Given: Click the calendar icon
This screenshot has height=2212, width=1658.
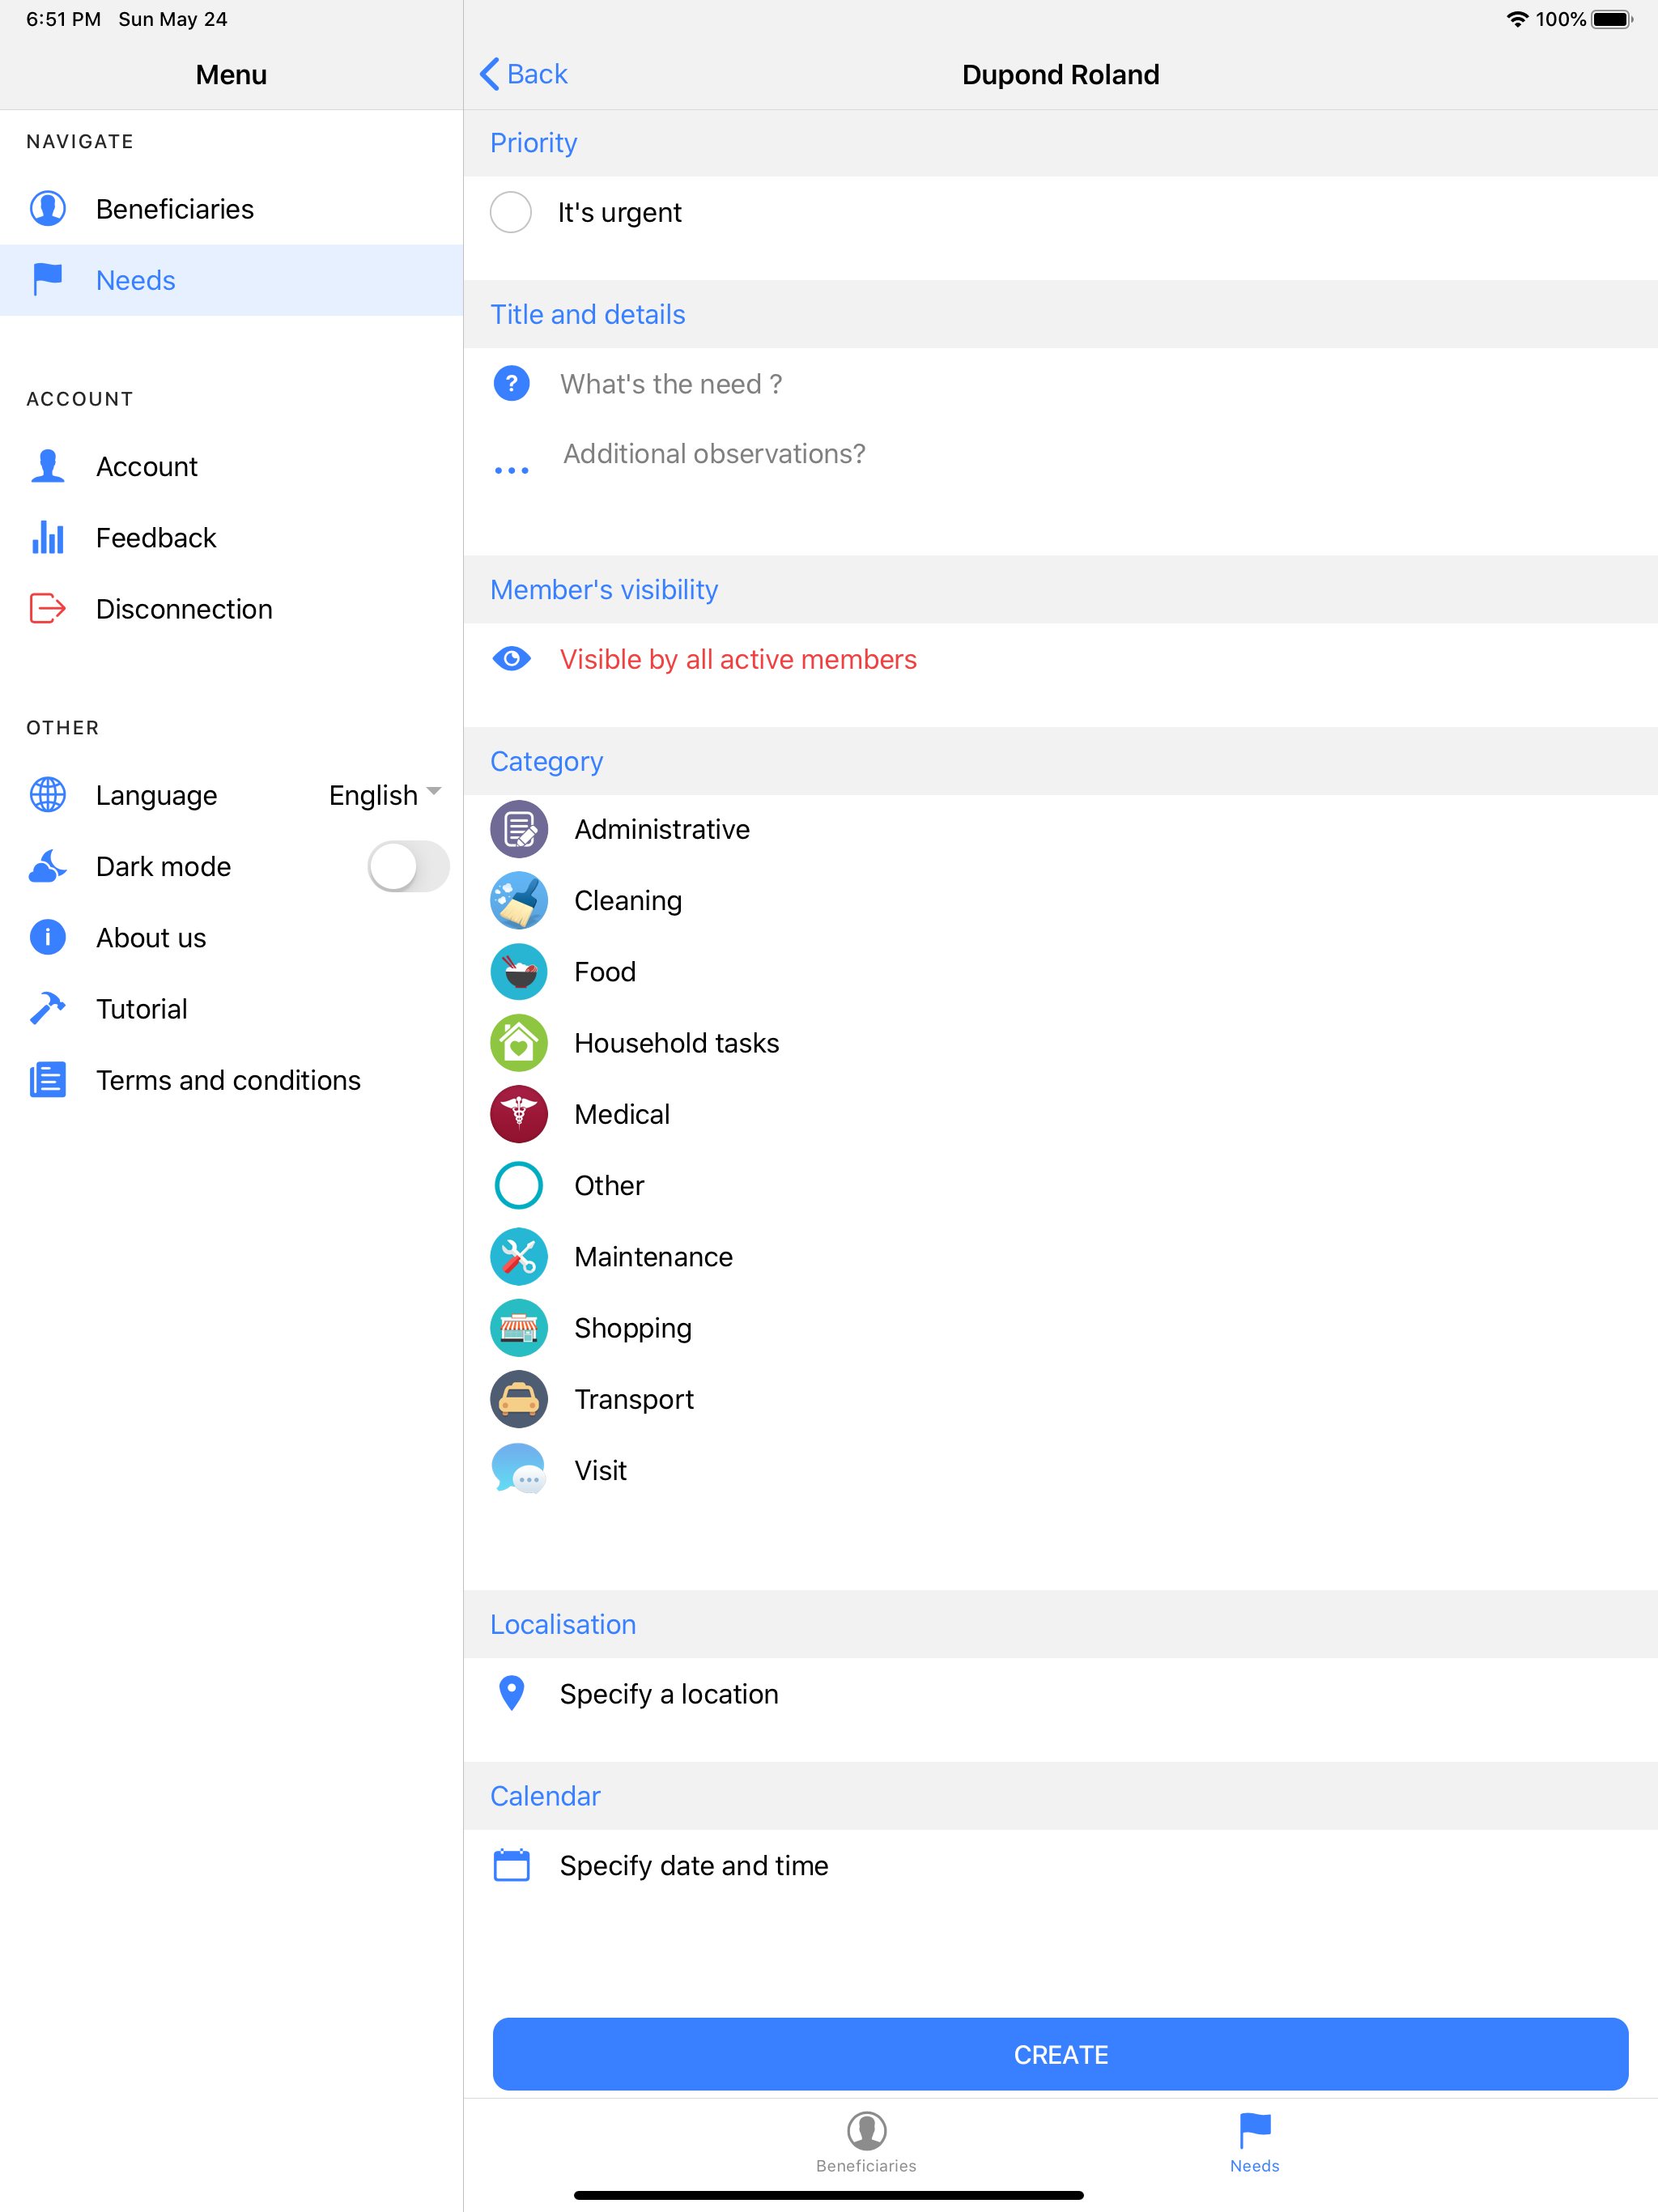Looking at the screenshot, I should point(512,1865).
